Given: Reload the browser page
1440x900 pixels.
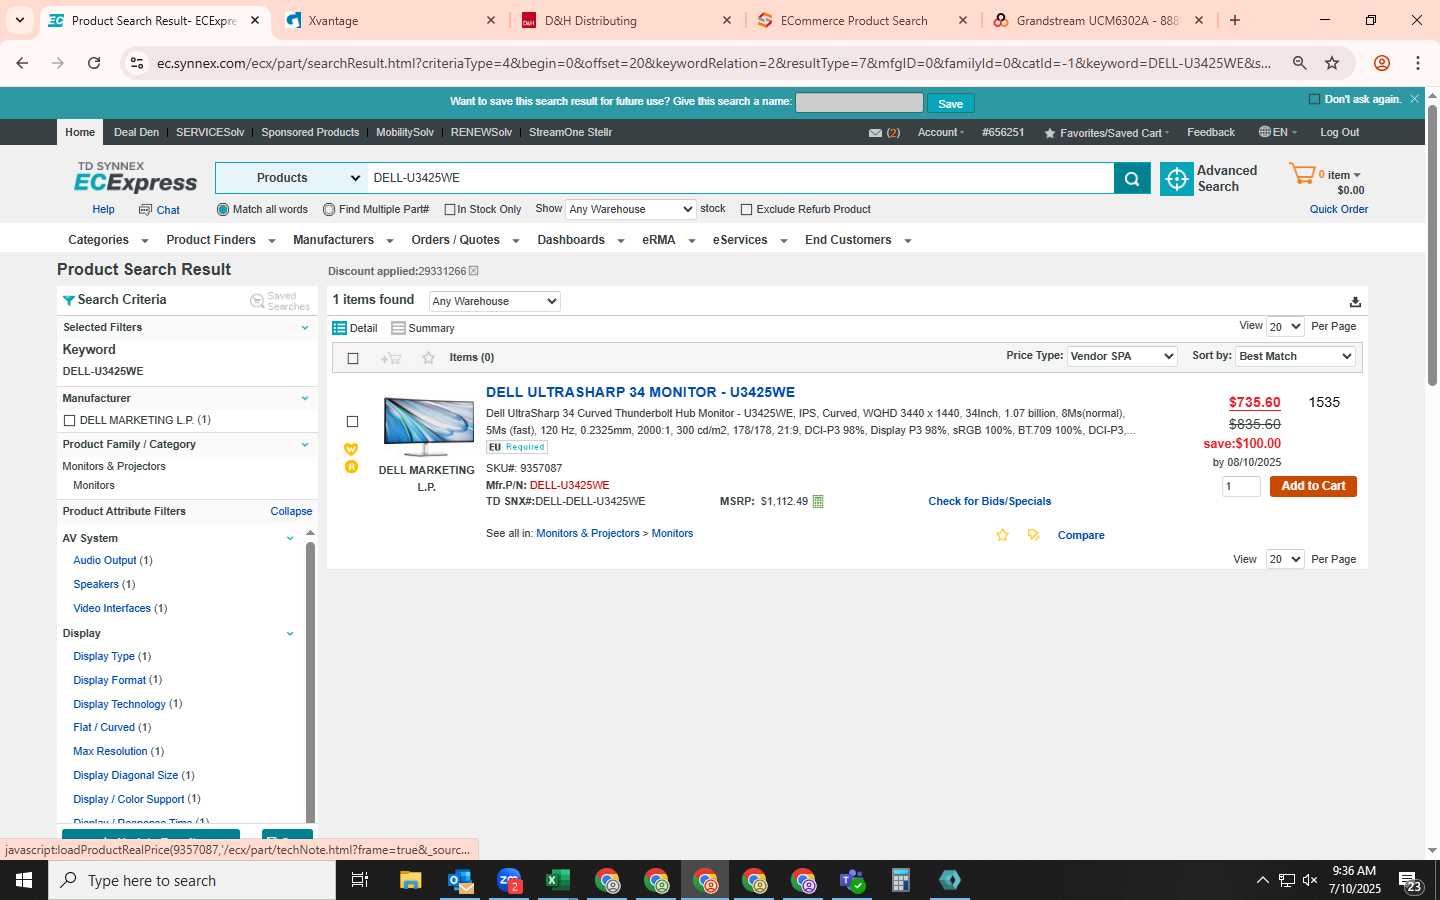Looking at the screenshot, I should [x=94, y=63].
